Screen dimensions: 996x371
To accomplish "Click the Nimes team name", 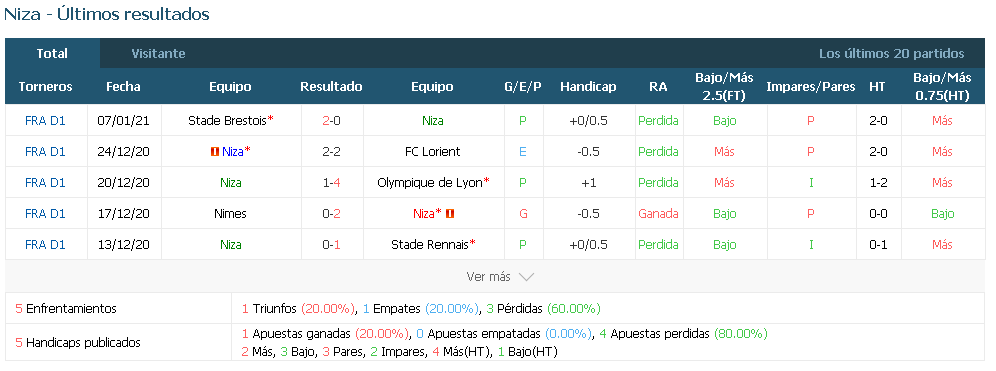I will pyautogui.click(x=230, y=213).
